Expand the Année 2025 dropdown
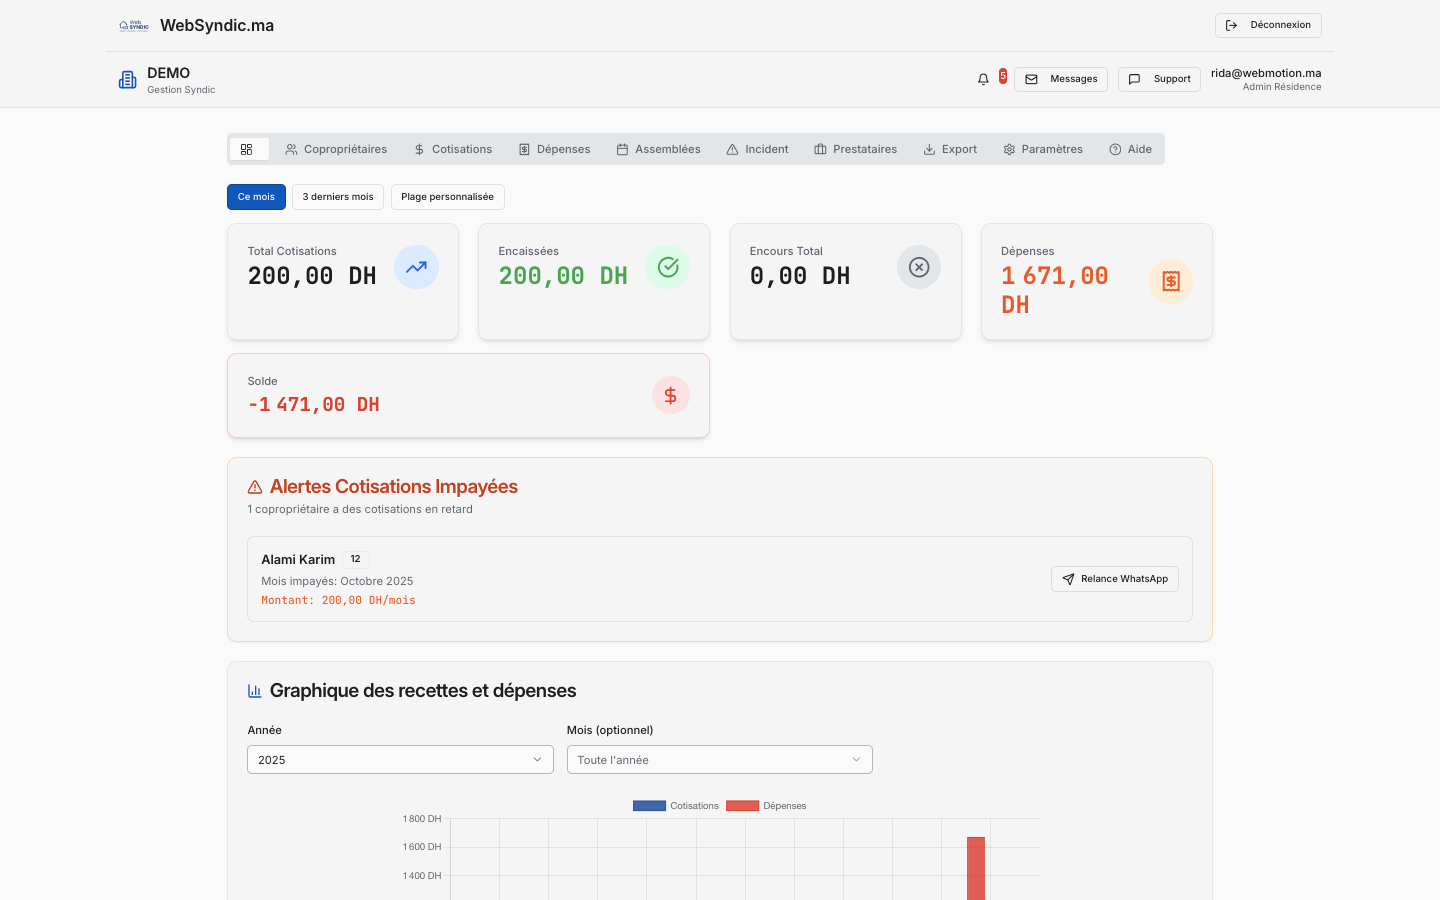The image size is (1440, 900). (400, 760)
